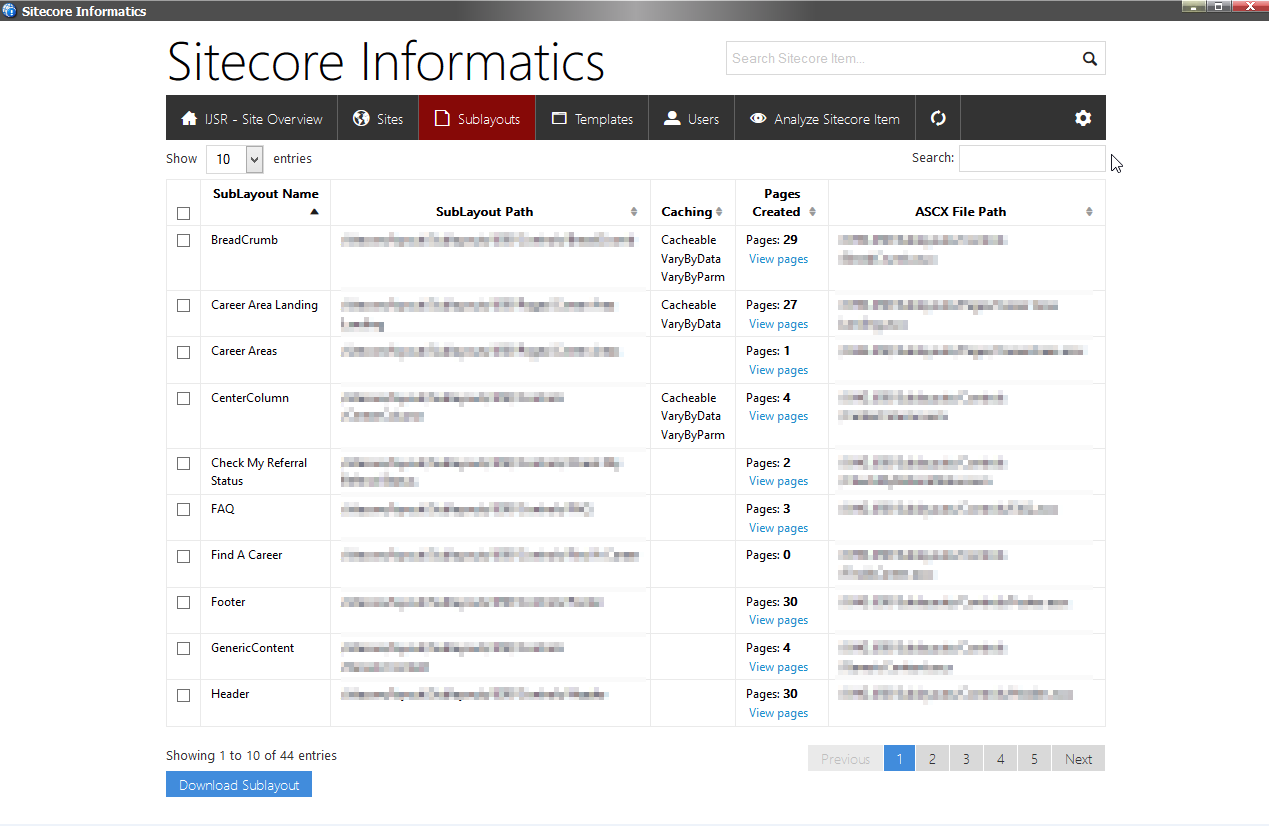Screen dimensions: 1269x826
Task: Click the BreadCrumb sublayout name
Action: point(244,240)
